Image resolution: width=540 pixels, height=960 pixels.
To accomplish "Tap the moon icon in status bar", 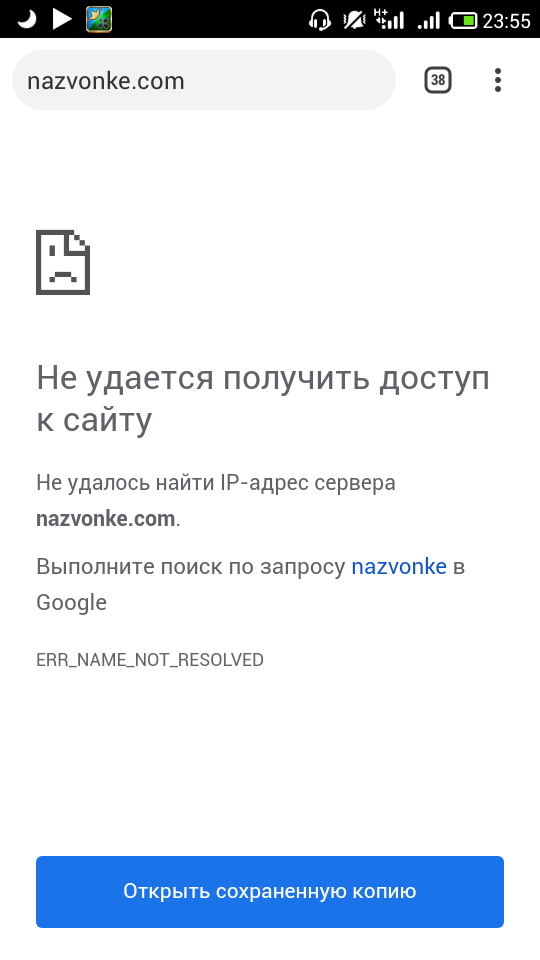I will [26, 20].
